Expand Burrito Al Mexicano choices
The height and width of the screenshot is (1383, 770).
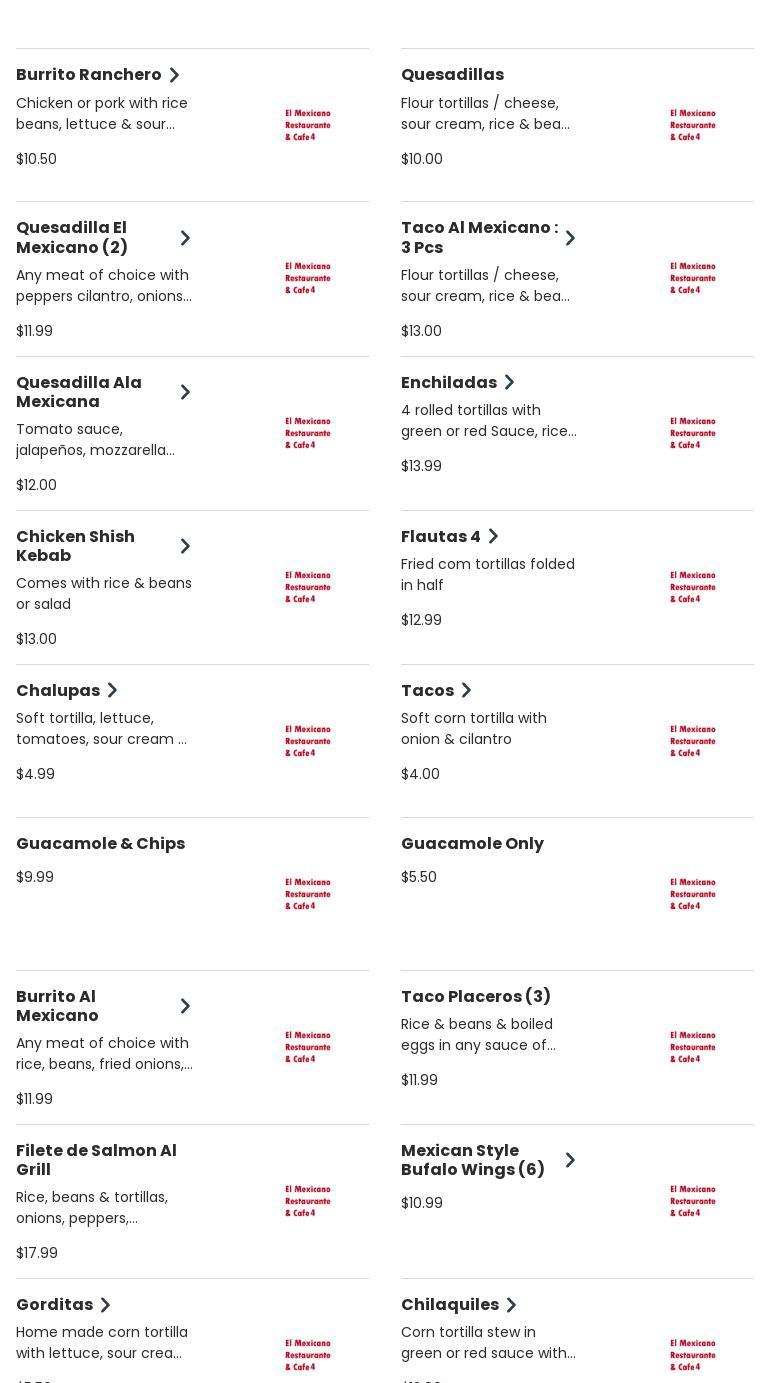click(x=185, y=1006)
